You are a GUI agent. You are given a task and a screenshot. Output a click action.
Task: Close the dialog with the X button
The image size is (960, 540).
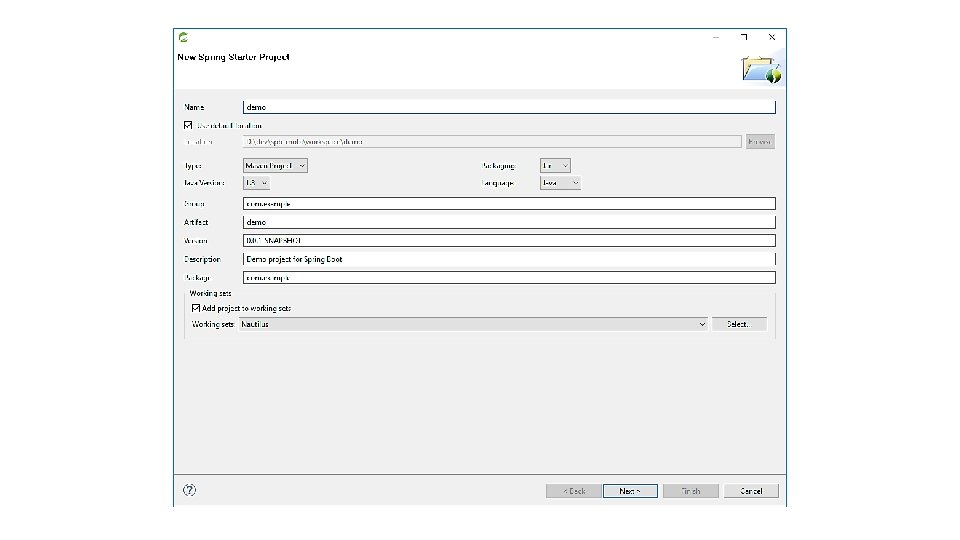[772, 37]
